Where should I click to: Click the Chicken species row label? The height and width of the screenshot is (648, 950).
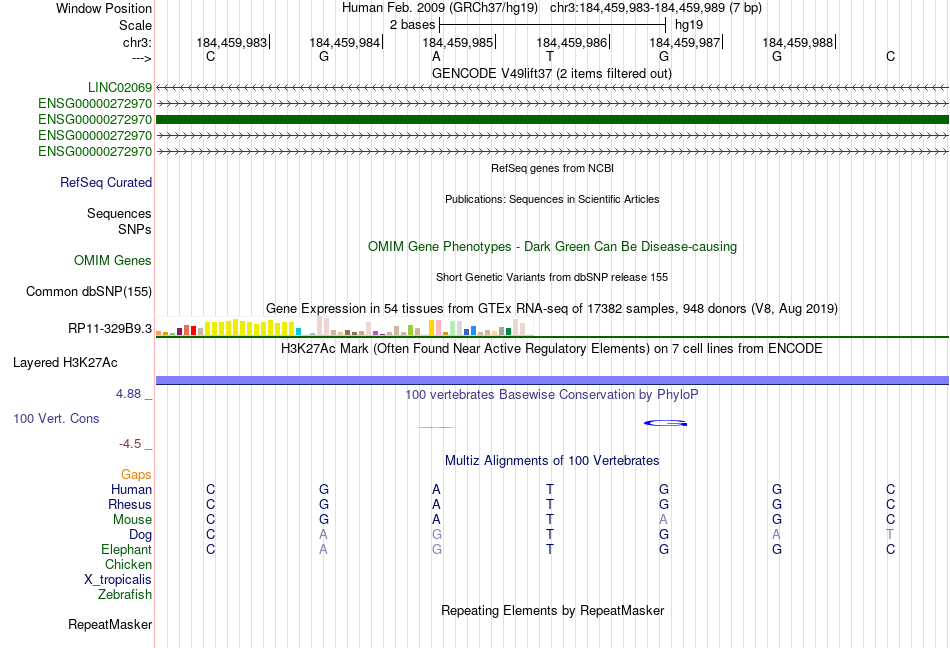[128, 564]
